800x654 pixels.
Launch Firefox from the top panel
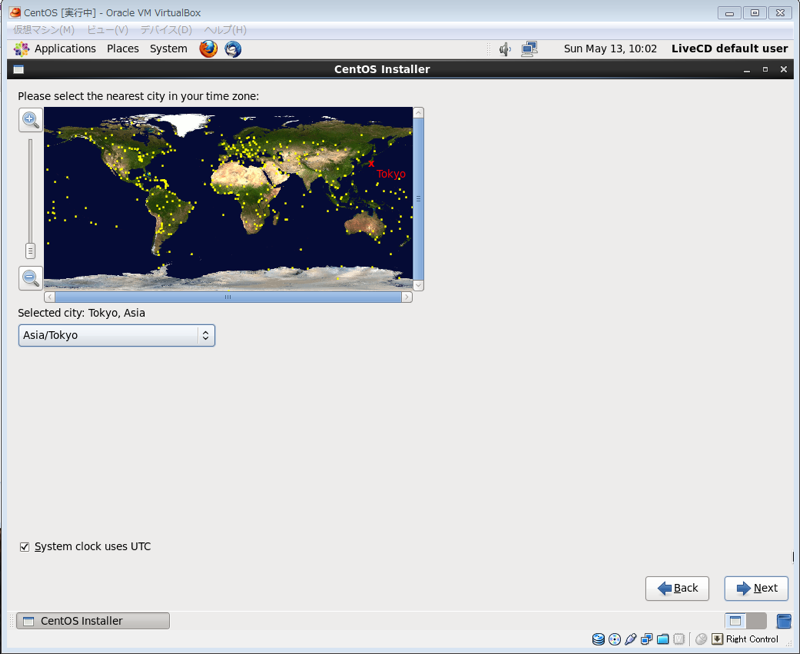(x=208, y=49)
